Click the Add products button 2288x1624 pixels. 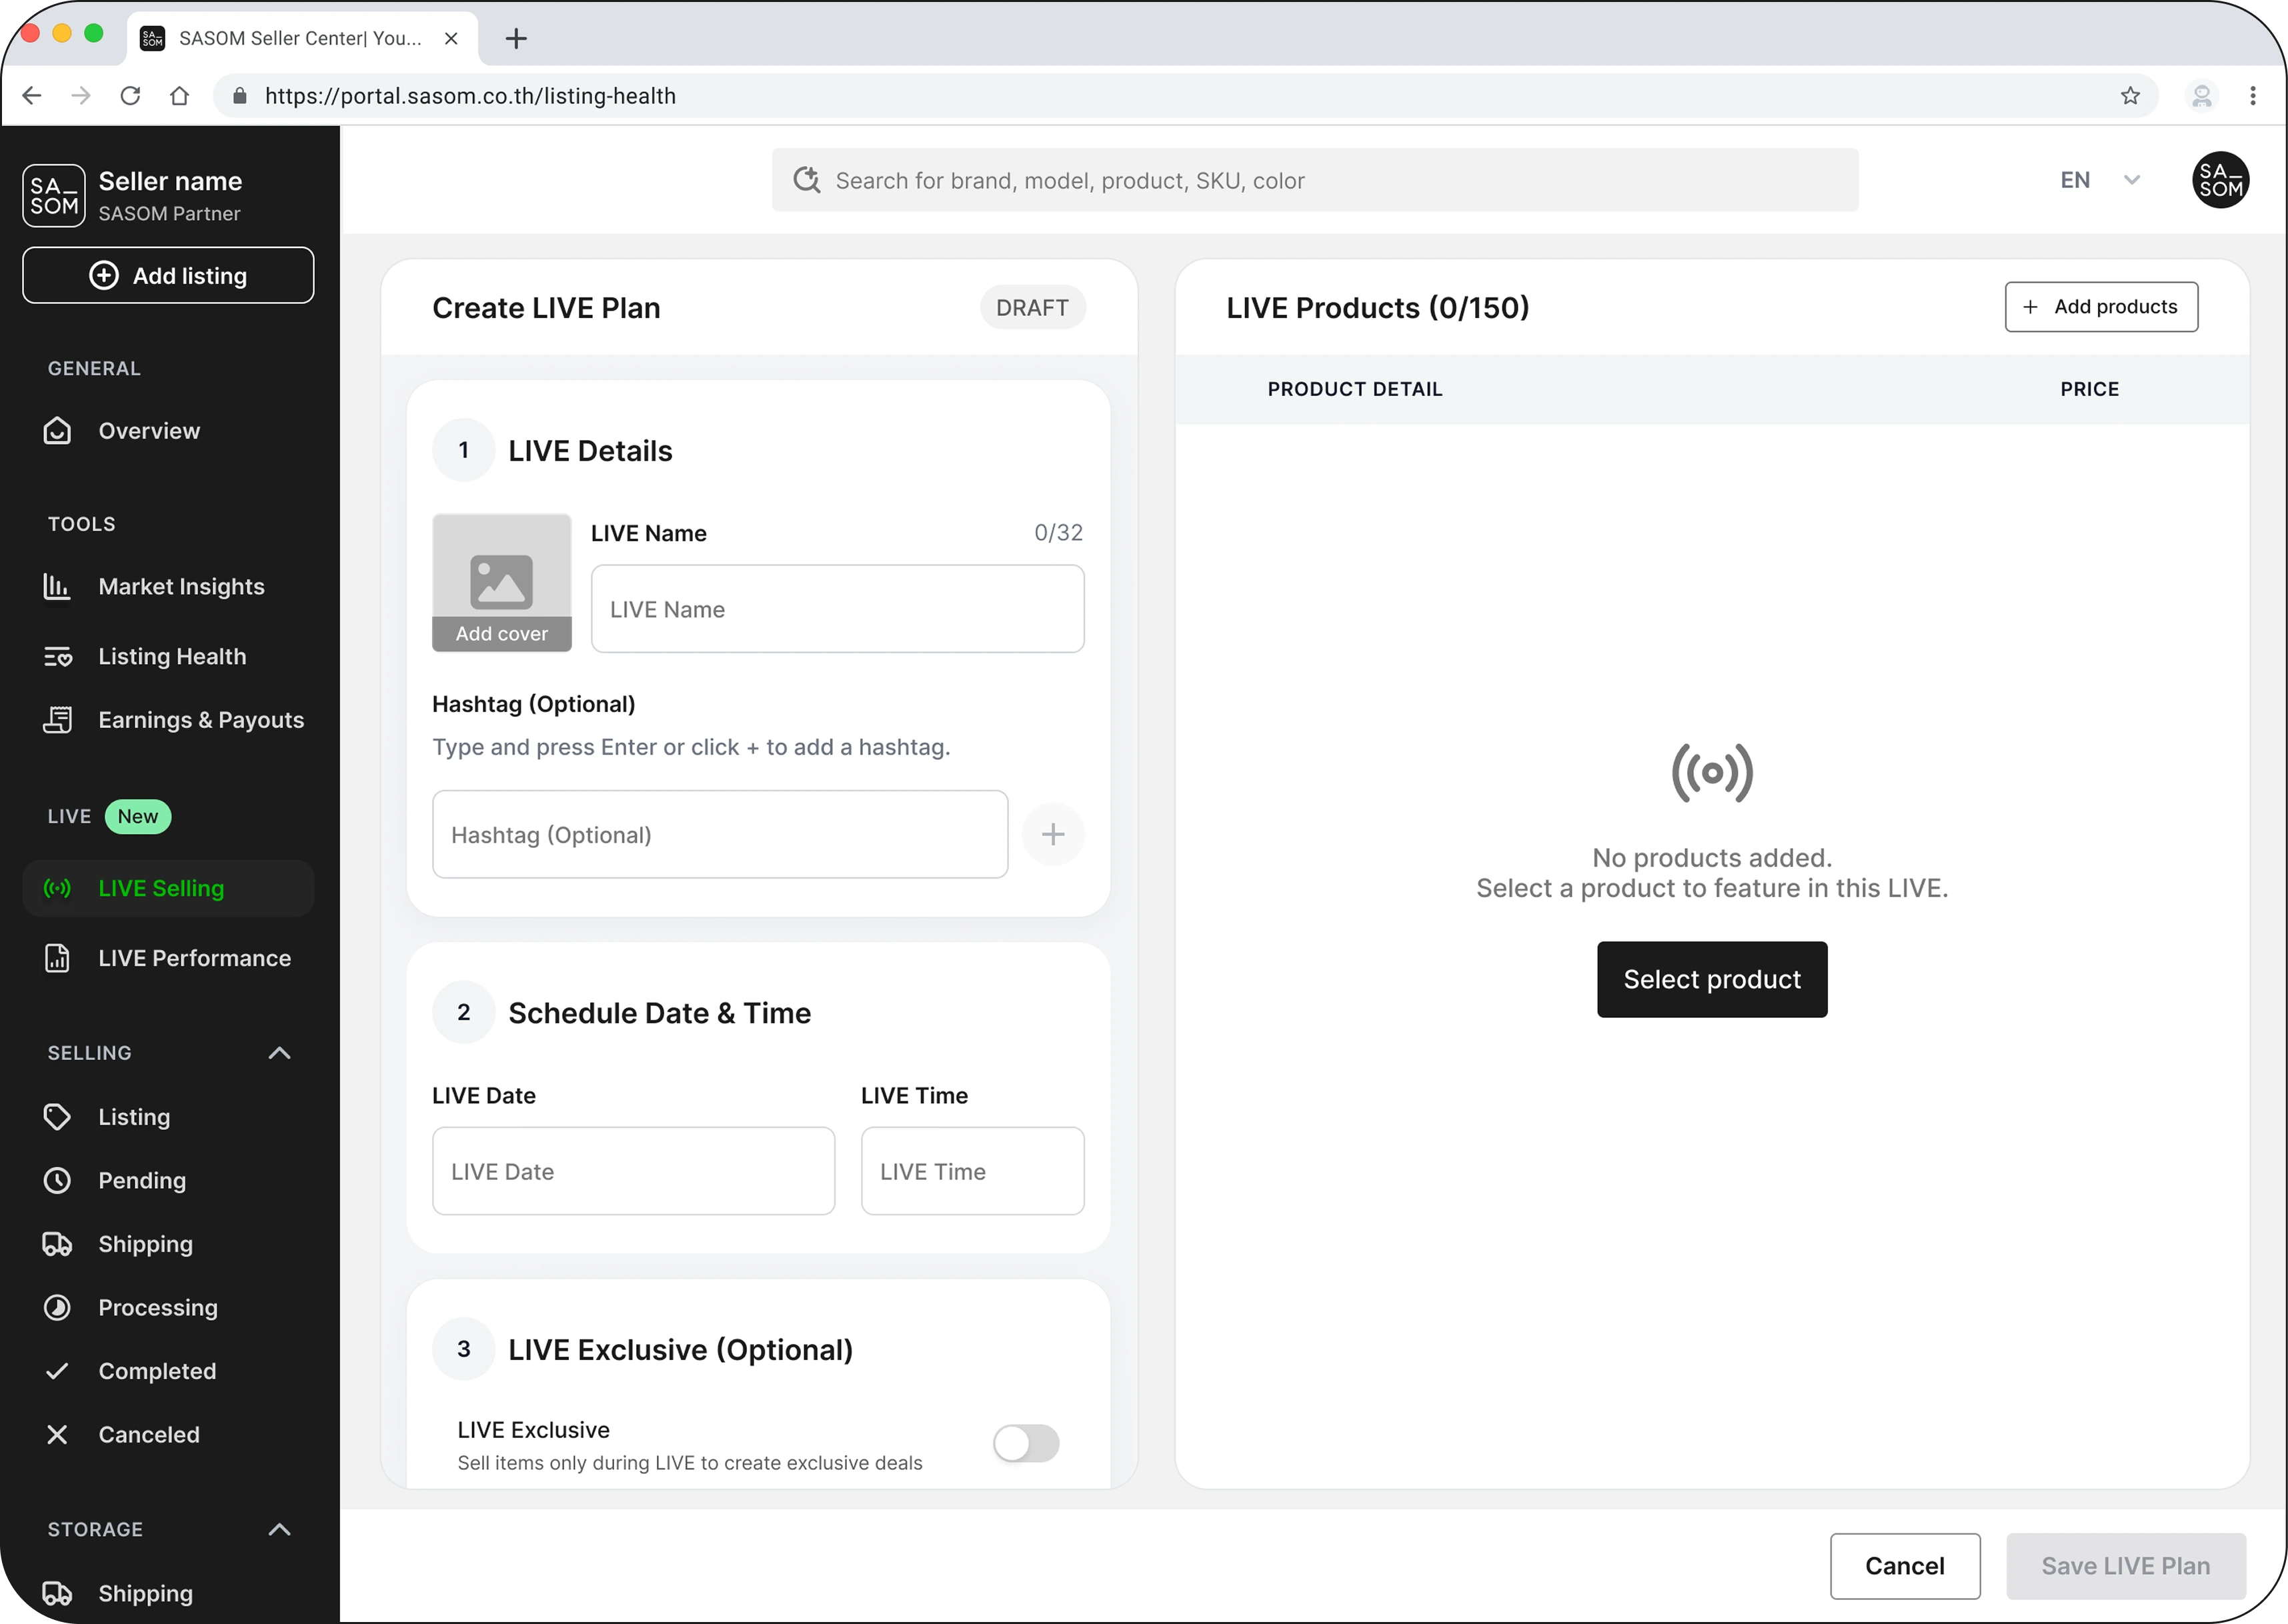[x=2101, y=307]
